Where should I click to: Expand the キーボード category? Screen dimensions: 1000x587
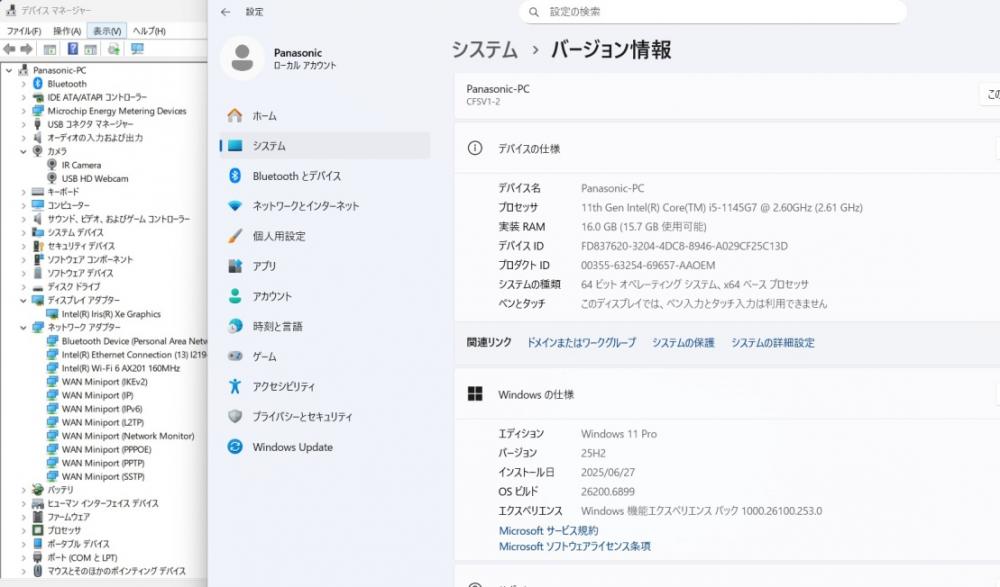point(24,192)
